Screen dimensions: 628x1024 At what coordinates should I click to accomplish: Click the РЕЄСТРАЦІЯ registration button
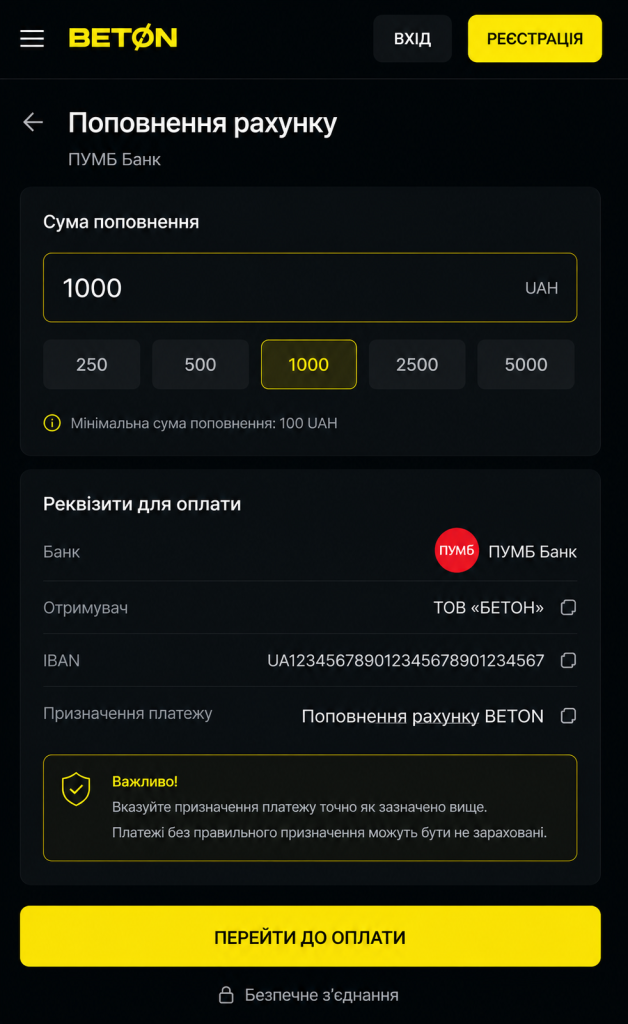(535, 39)
